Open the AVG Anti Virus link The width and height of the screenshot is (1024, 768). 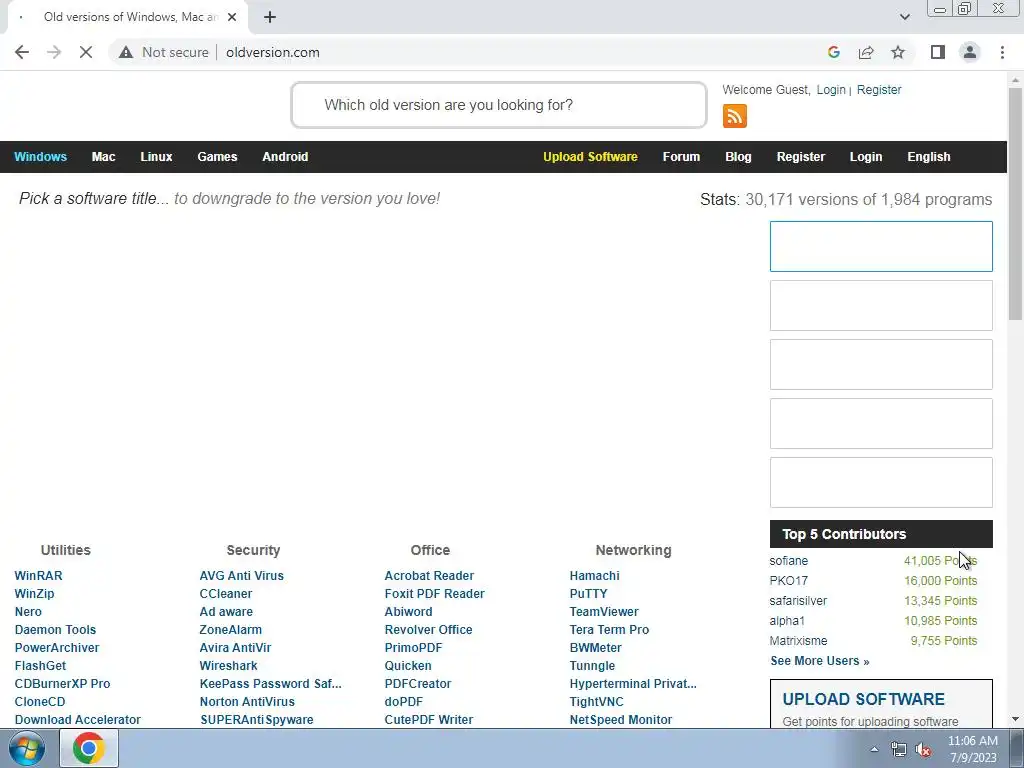[242, 575]
